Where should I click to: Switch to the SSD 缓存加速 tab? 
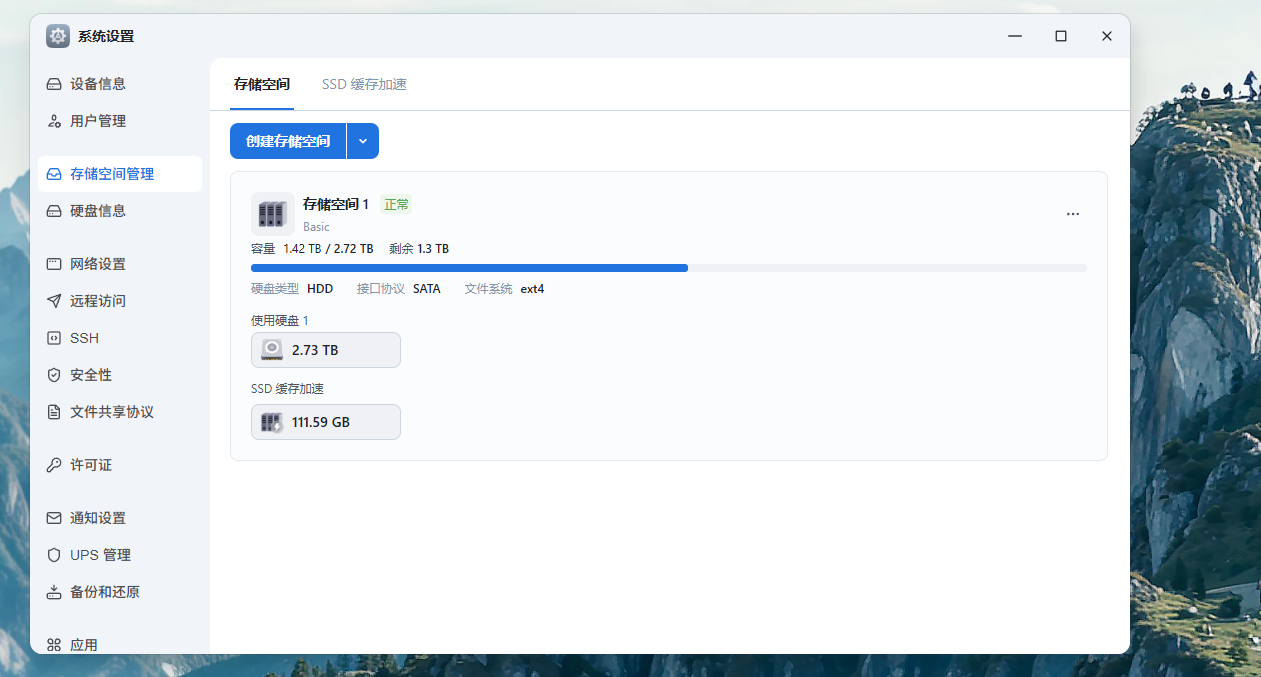tap(364, 84)
